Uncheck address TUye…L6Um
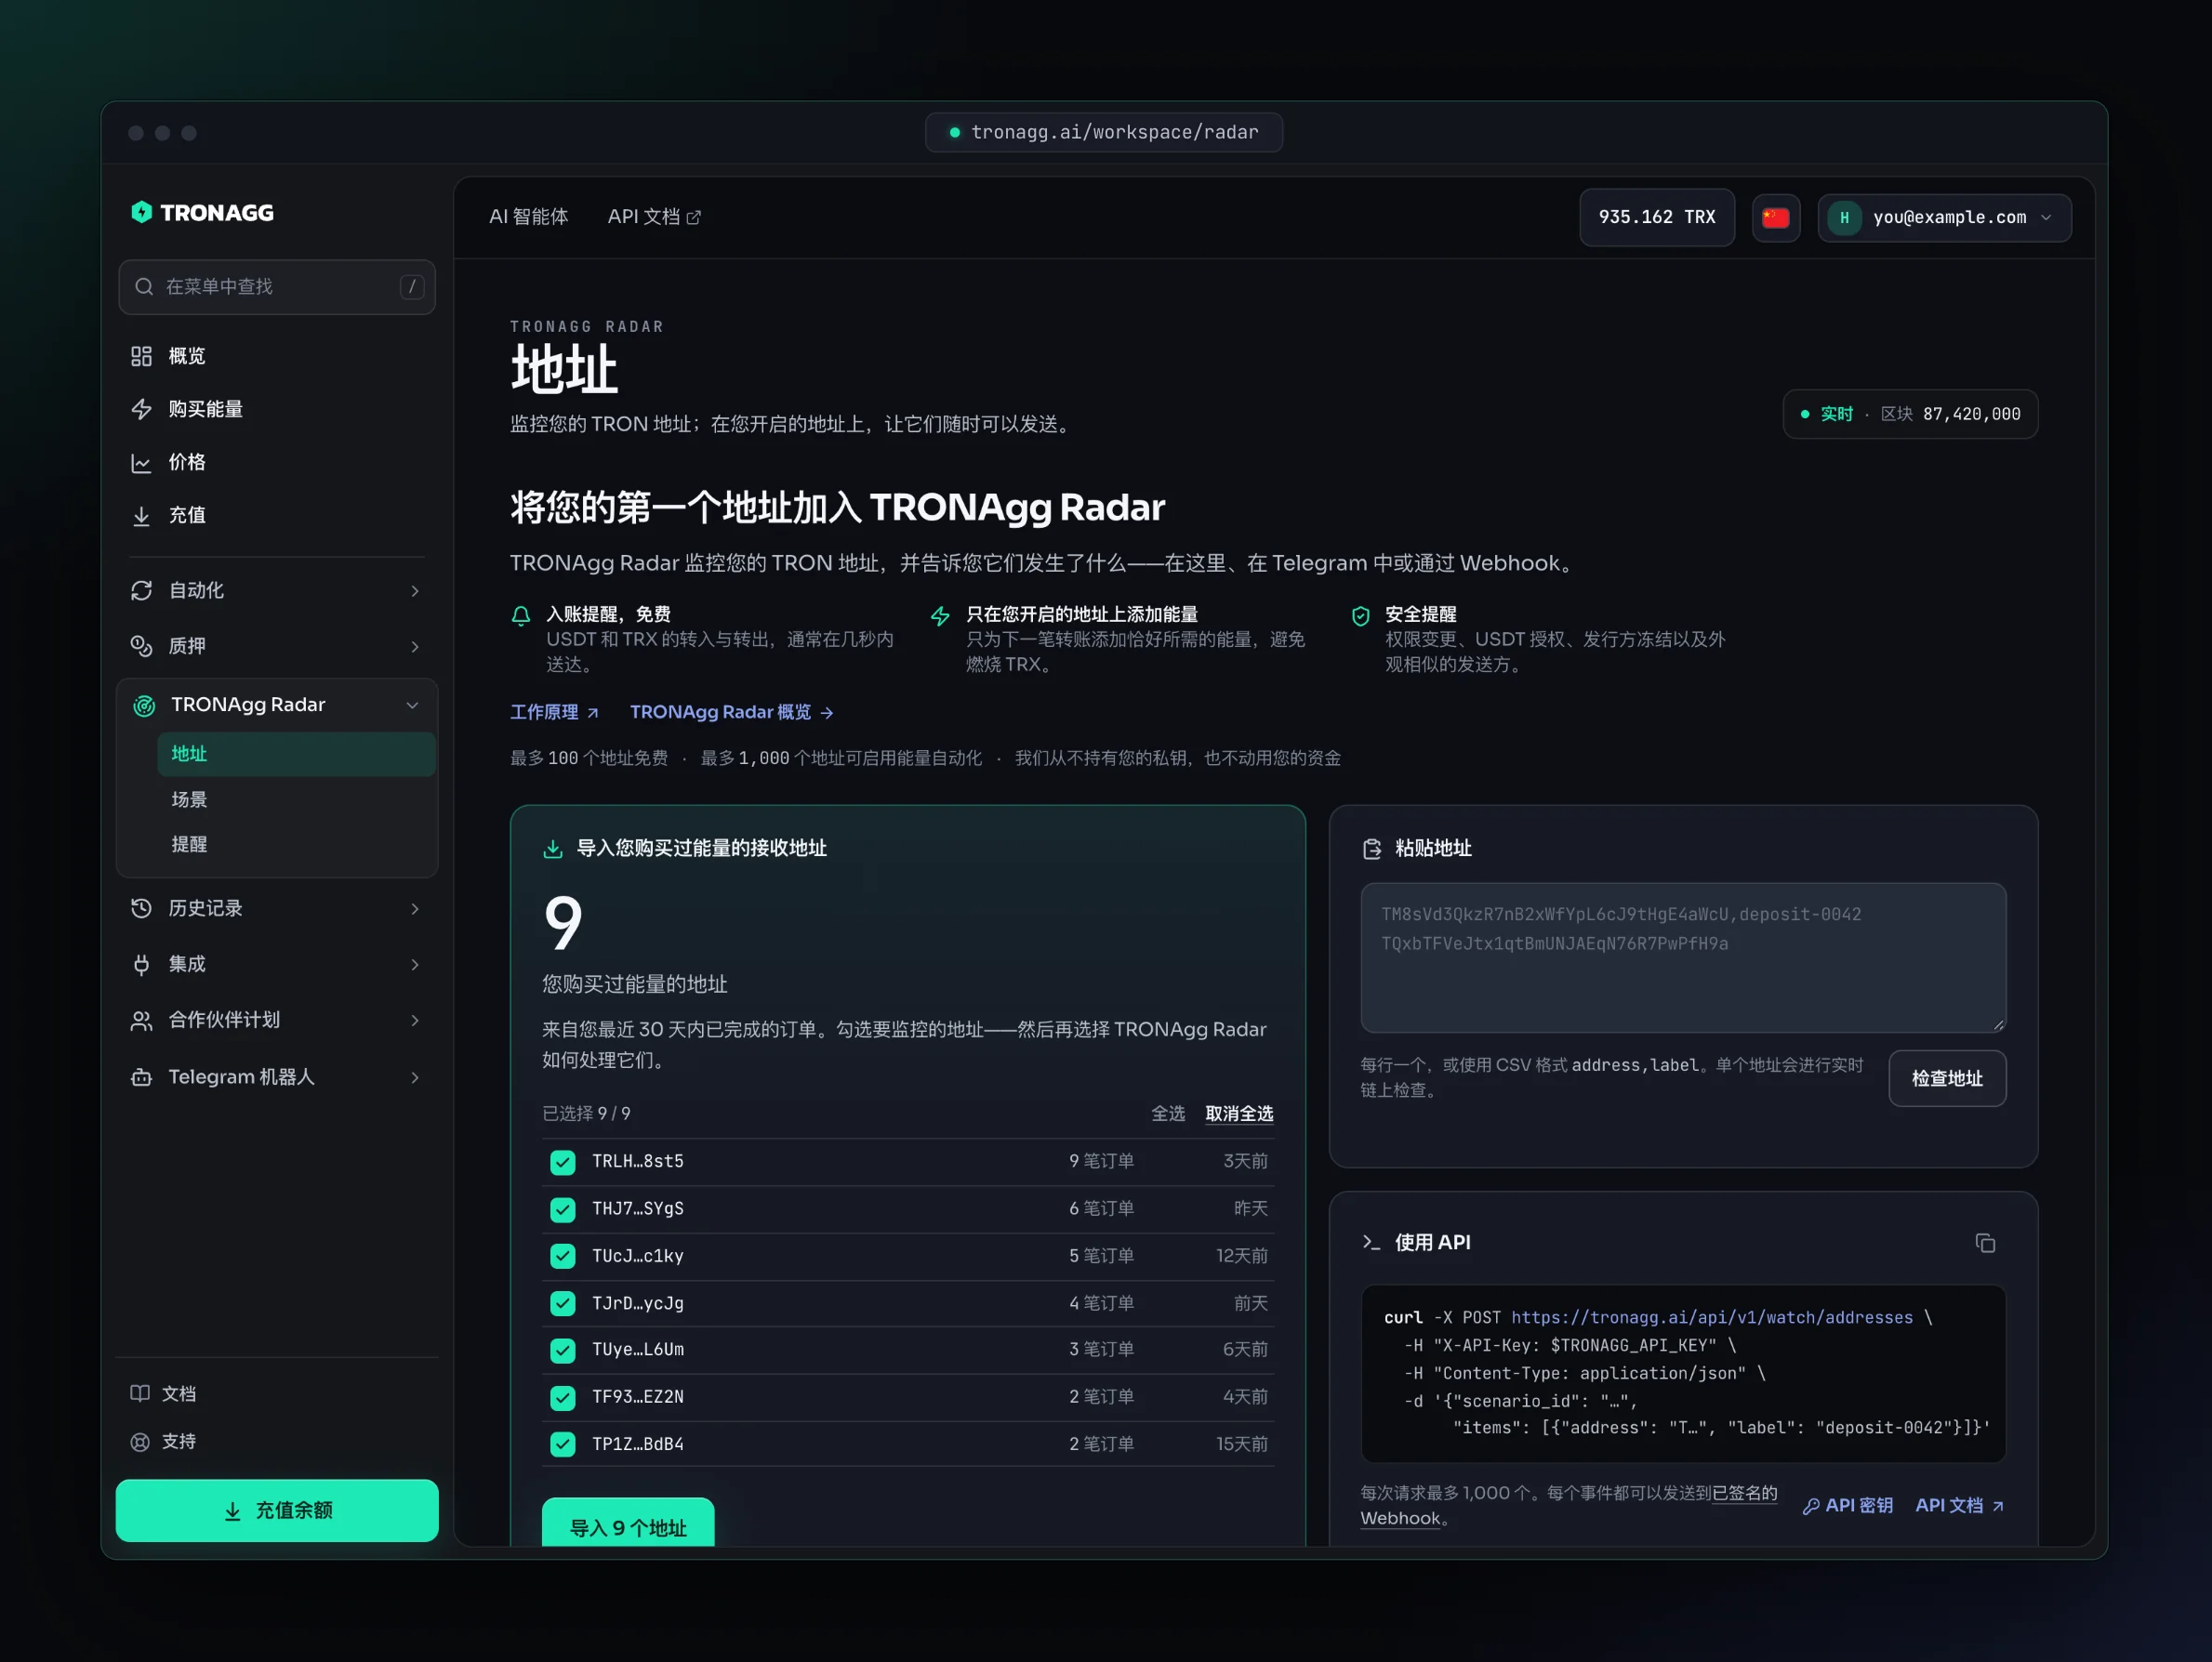Image resolution: width=2212 pixels, height=1662 pixels. coord(563,1350)
